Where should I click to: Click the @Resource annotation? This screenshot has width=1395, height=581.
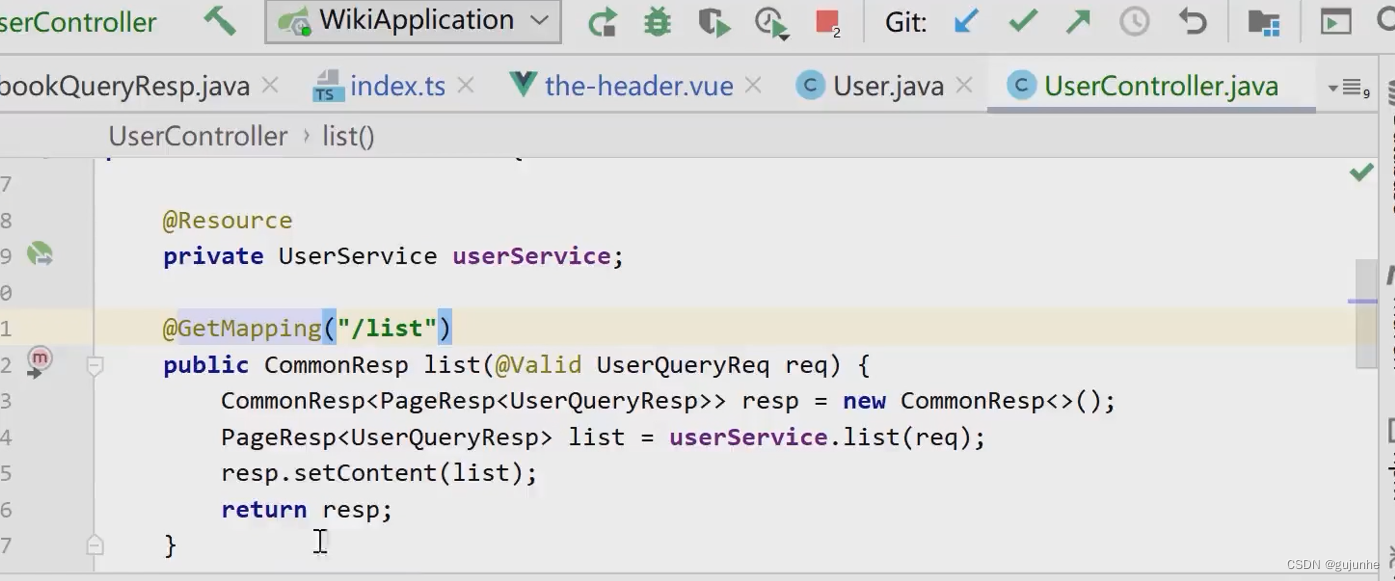coord(228,220)
